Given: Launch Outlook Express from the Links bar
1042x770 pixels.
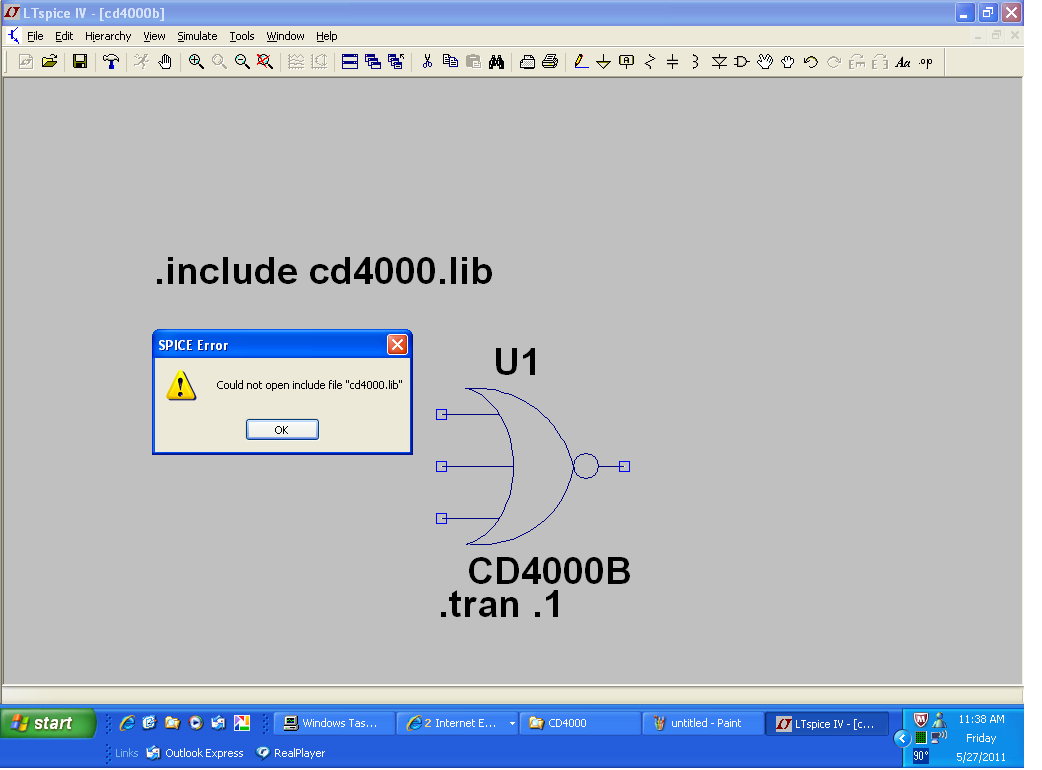Looking at the screenshot, I should [x=195, y=753].
